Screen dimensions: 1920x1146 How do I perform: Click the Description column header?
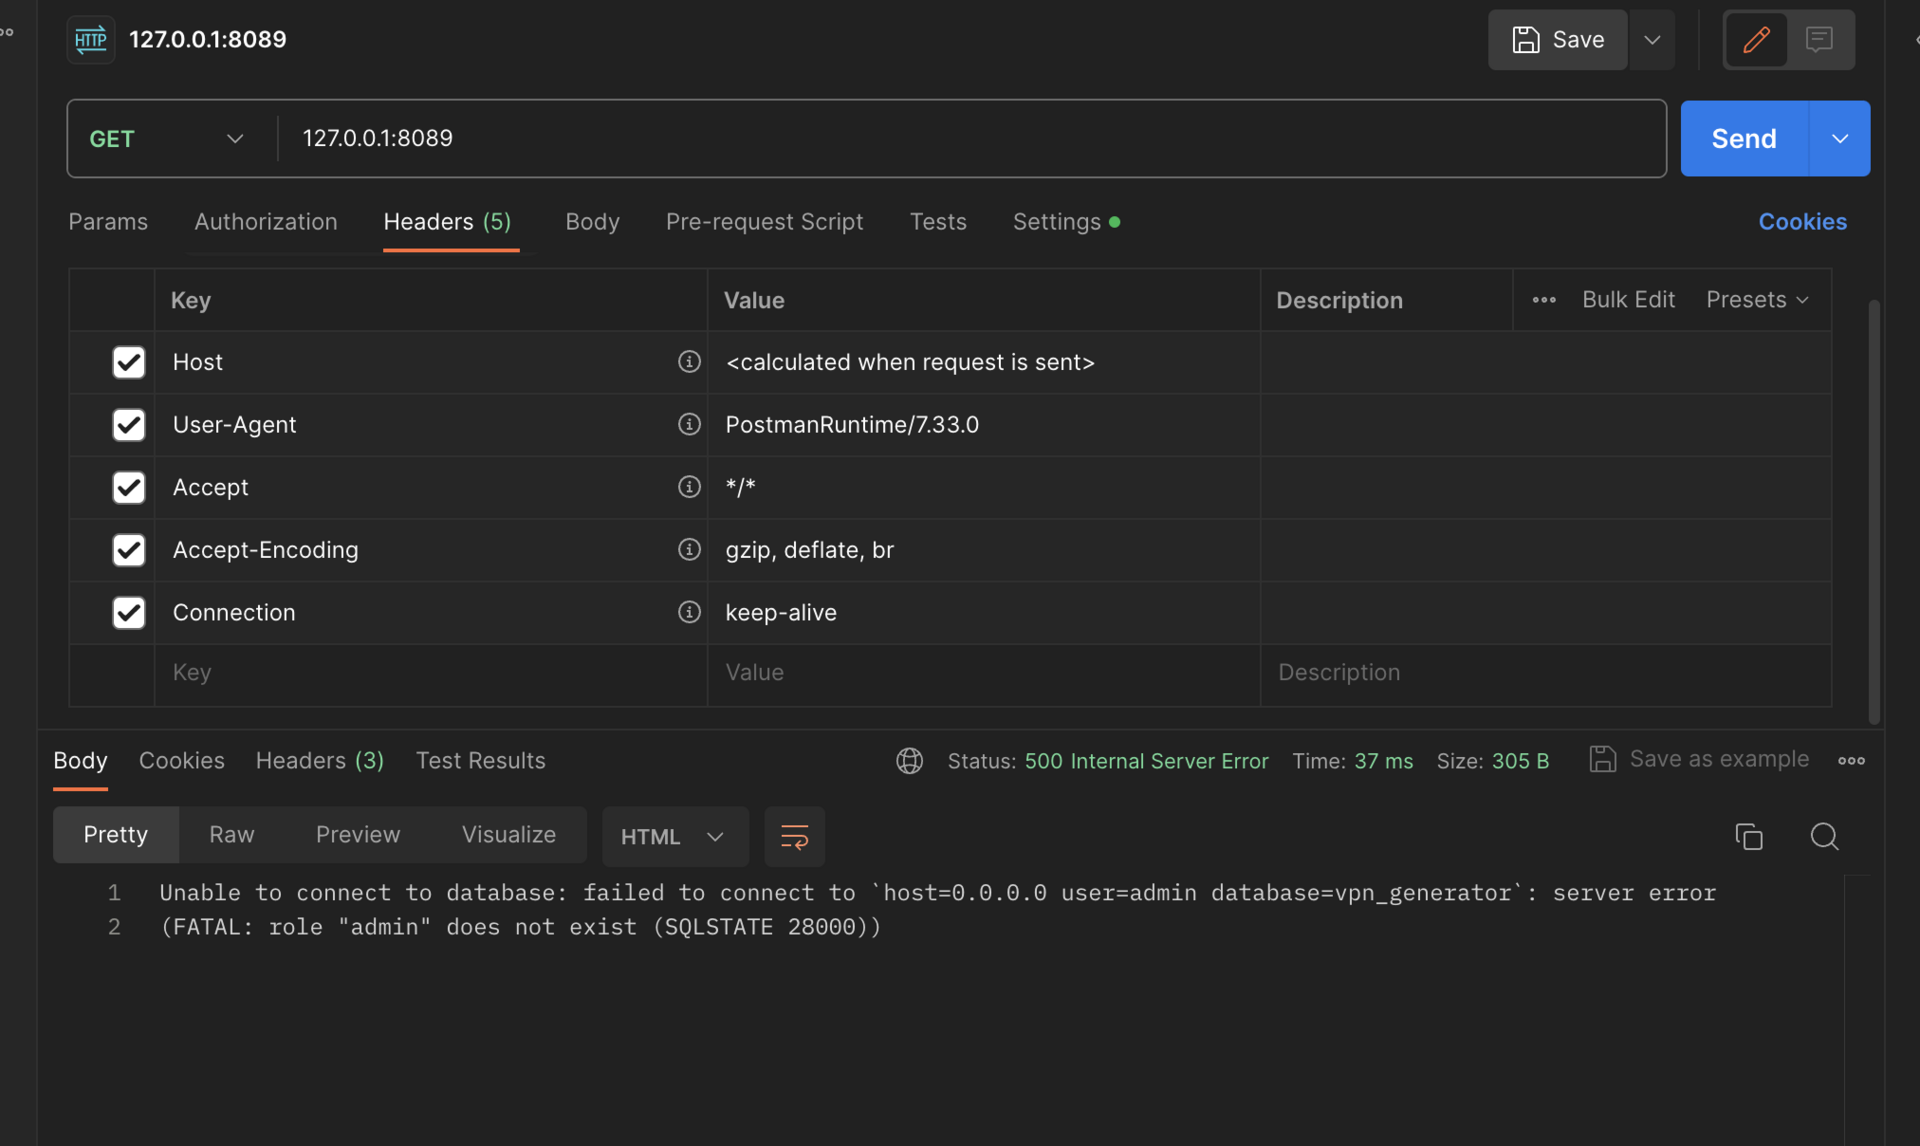(1339, 300)
